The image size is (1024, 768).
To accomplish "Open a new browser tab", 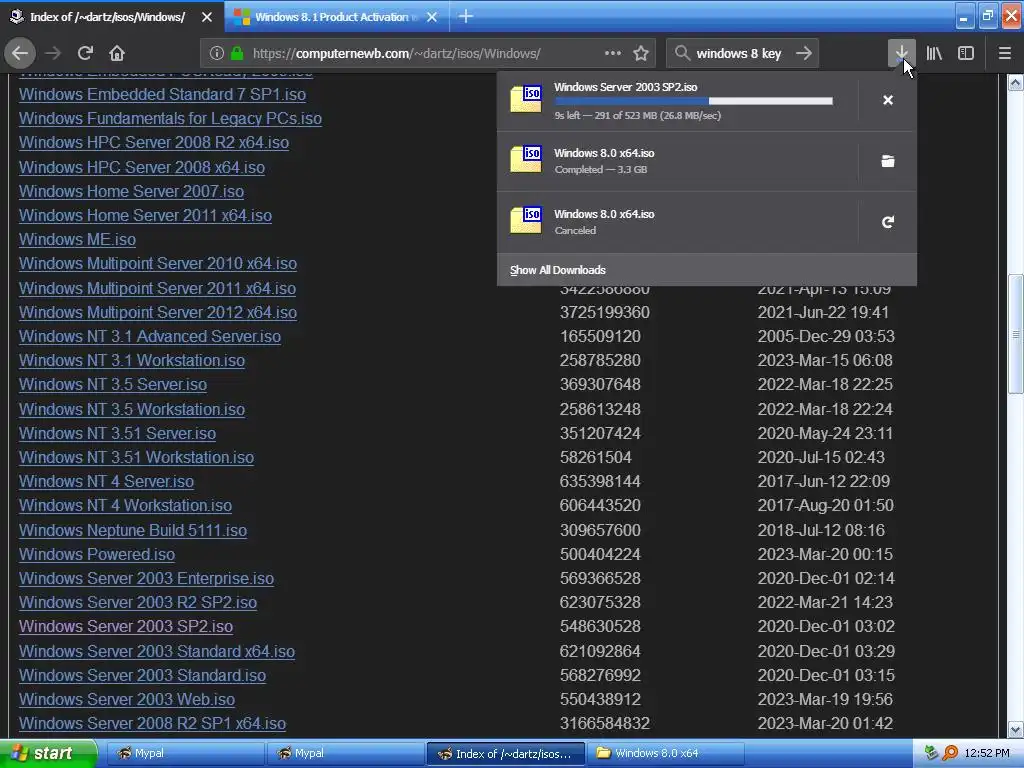I will (x=466, y=16).
